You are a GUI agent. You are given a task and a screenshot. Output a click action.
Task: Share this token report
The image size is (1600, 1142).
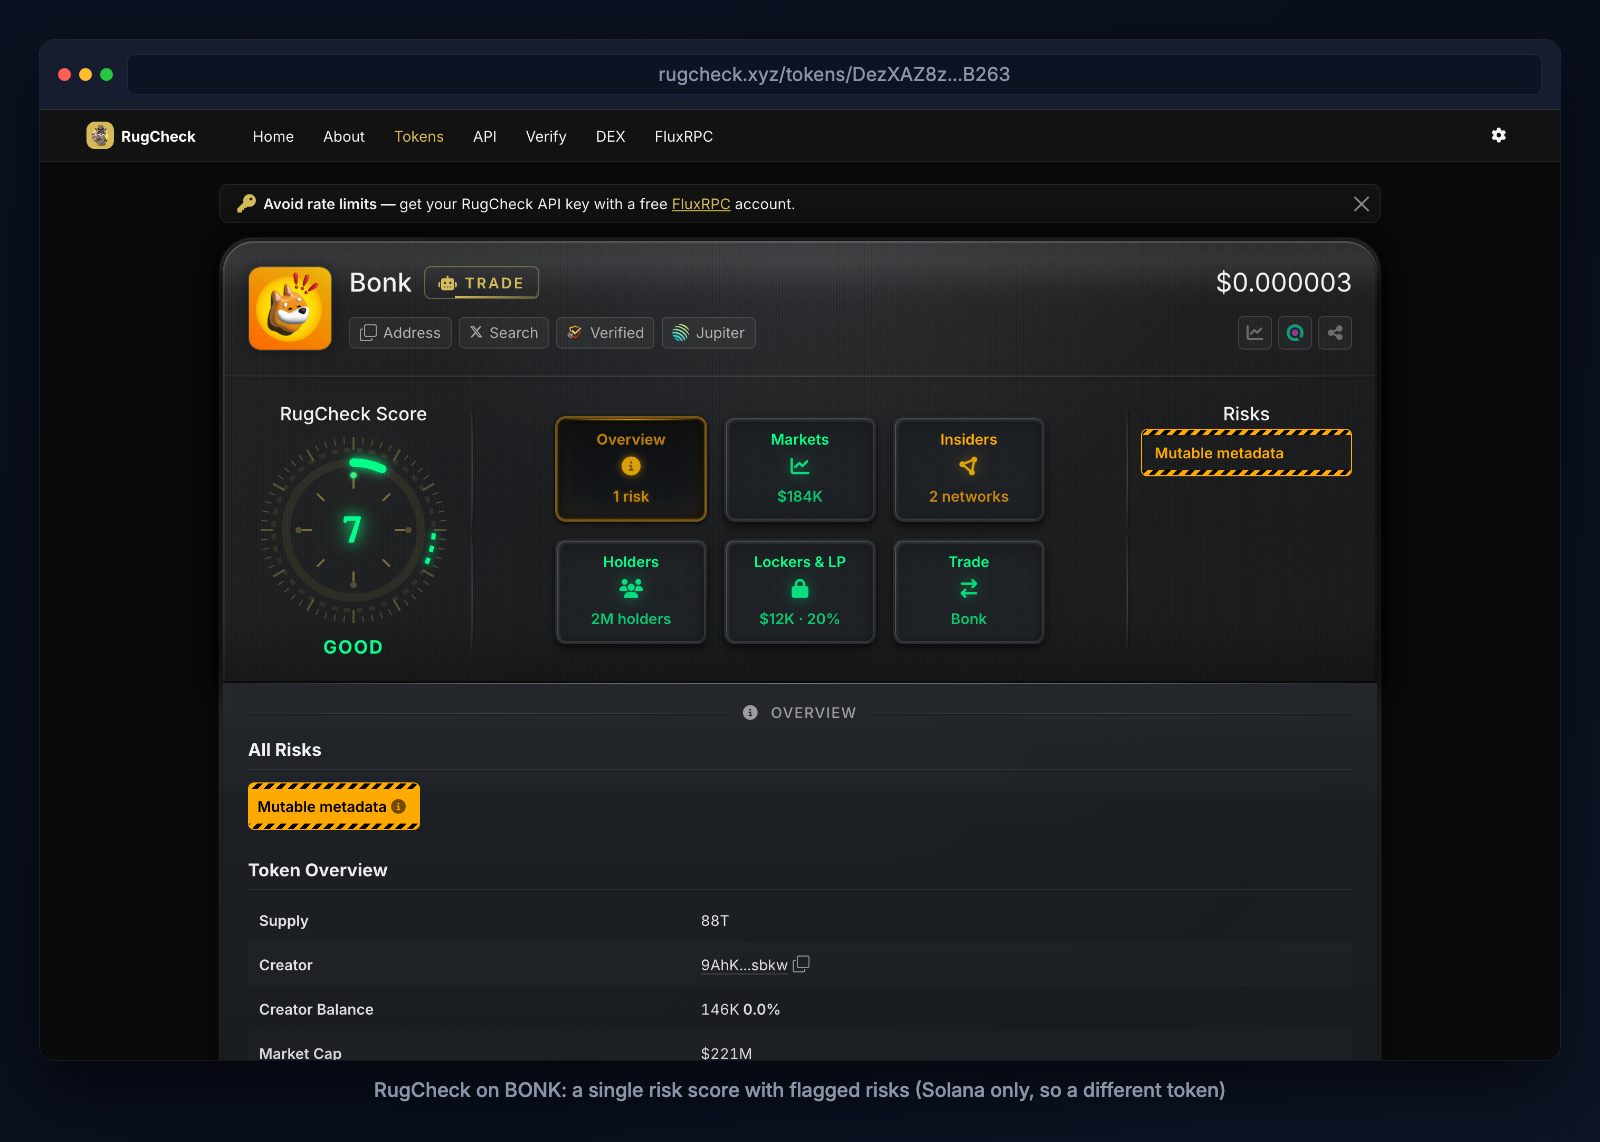click(x=1335, y=333)
